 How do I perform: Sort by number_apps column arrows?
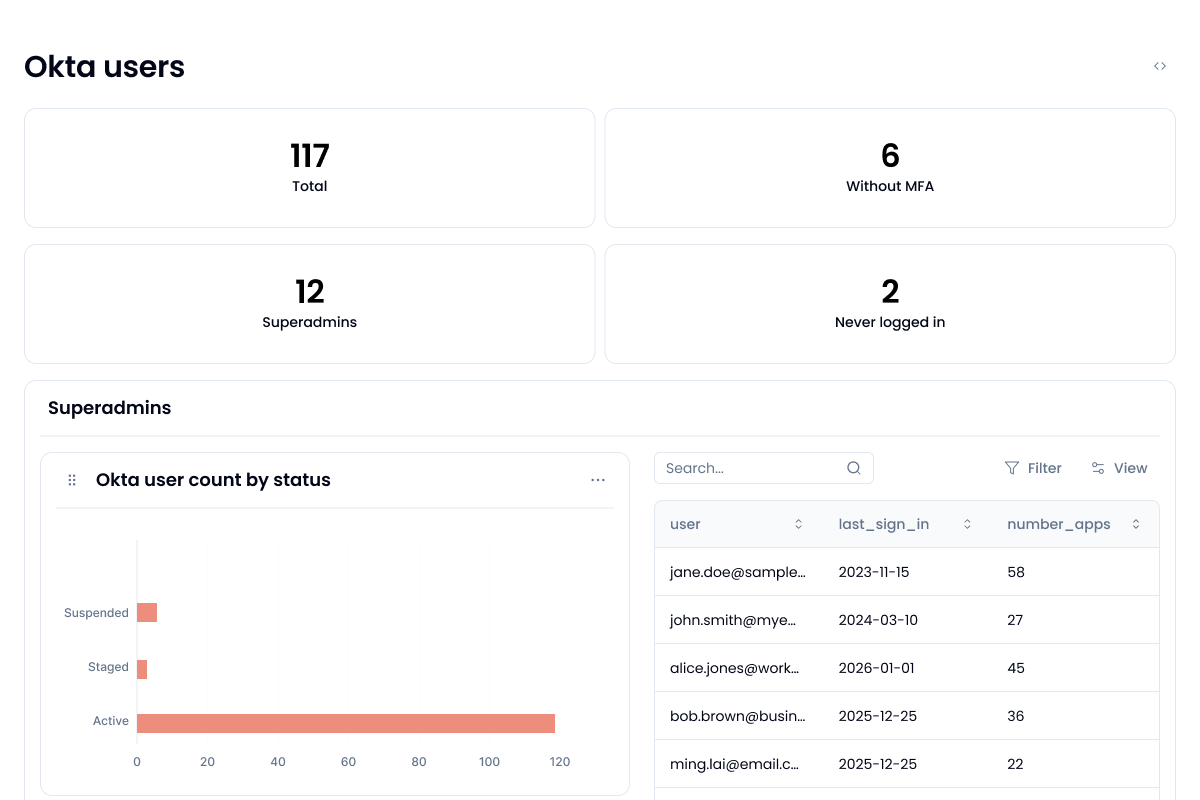pos(1136,524)
